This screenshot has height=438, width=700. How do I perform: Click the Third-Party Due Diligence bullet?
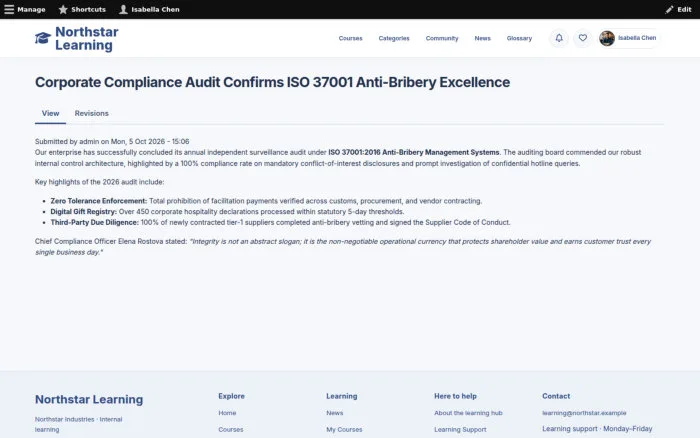pos(280,222)
